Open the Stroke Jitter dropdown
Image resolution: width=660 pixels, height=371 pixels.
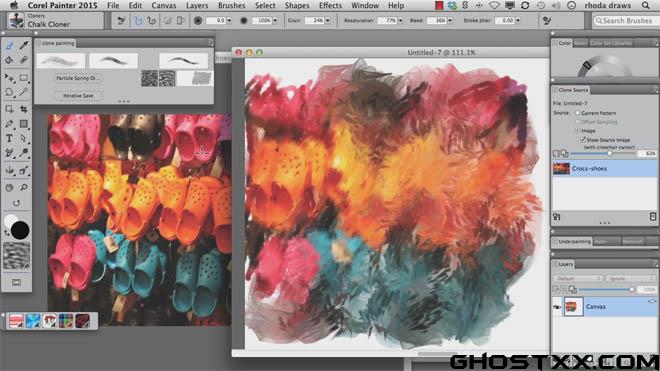point(518,20)
